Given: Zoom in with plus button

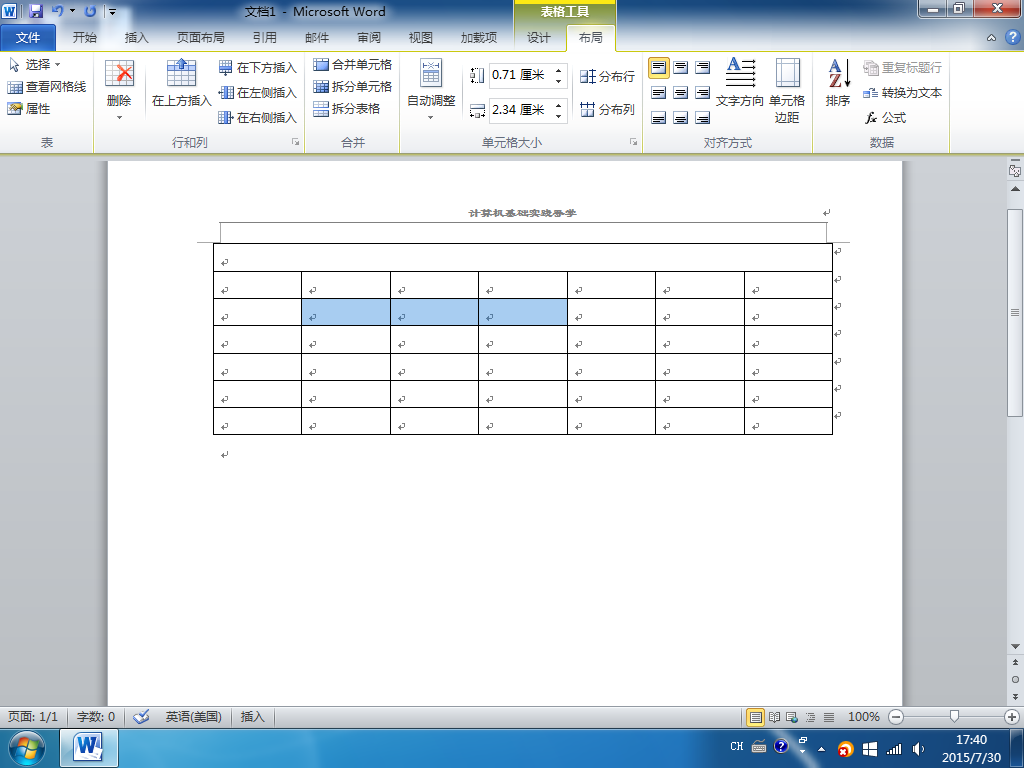Looking at the screenshot, I should [1012, 717].
